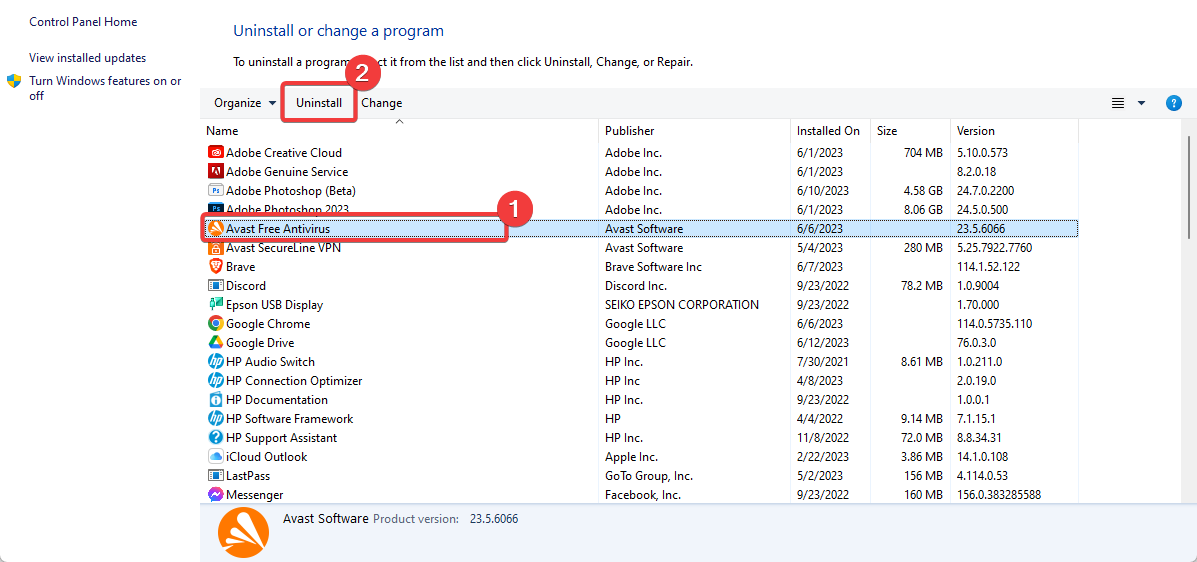The width and height of the screenshot is (1197, 562).
Task: Click the Adobe Creative Cloud icon
Action: [x=215, y=153]
